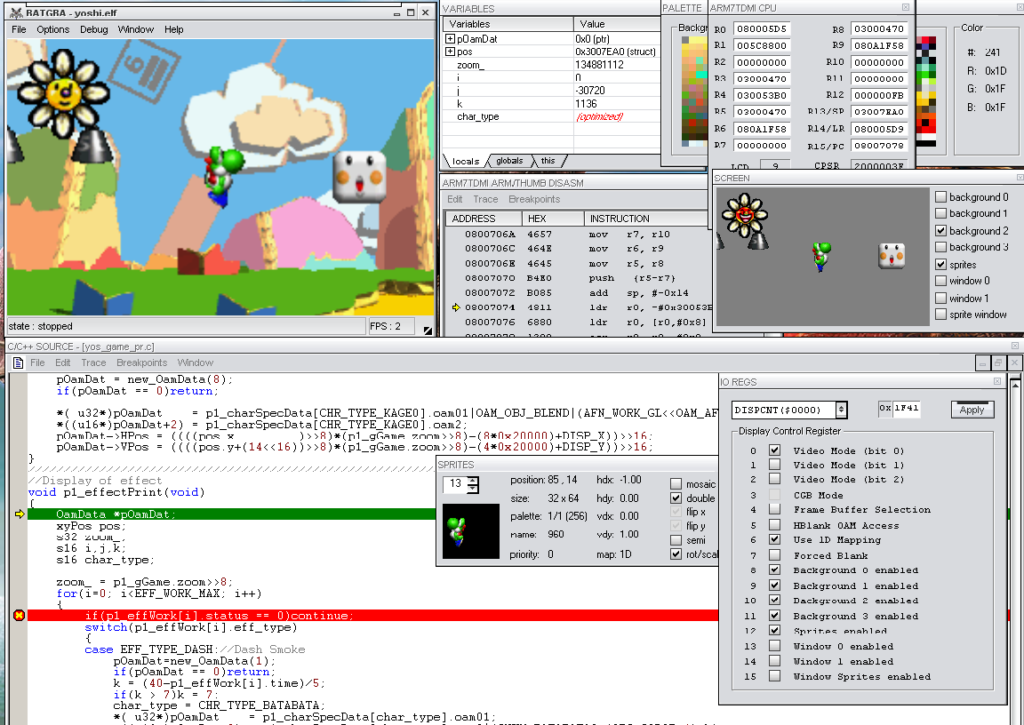Switch to the globals tab
1024x725 pixels.
coord(509,161)
